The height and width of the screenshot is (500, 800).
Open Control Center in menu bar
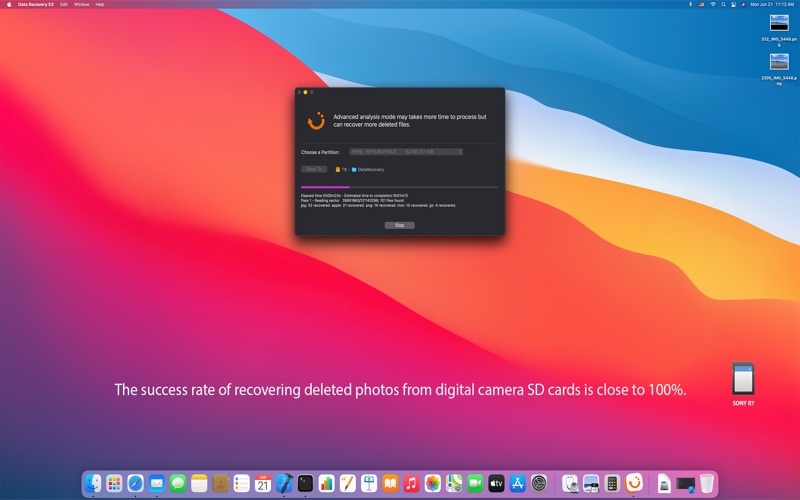click(x=733, y=4)
